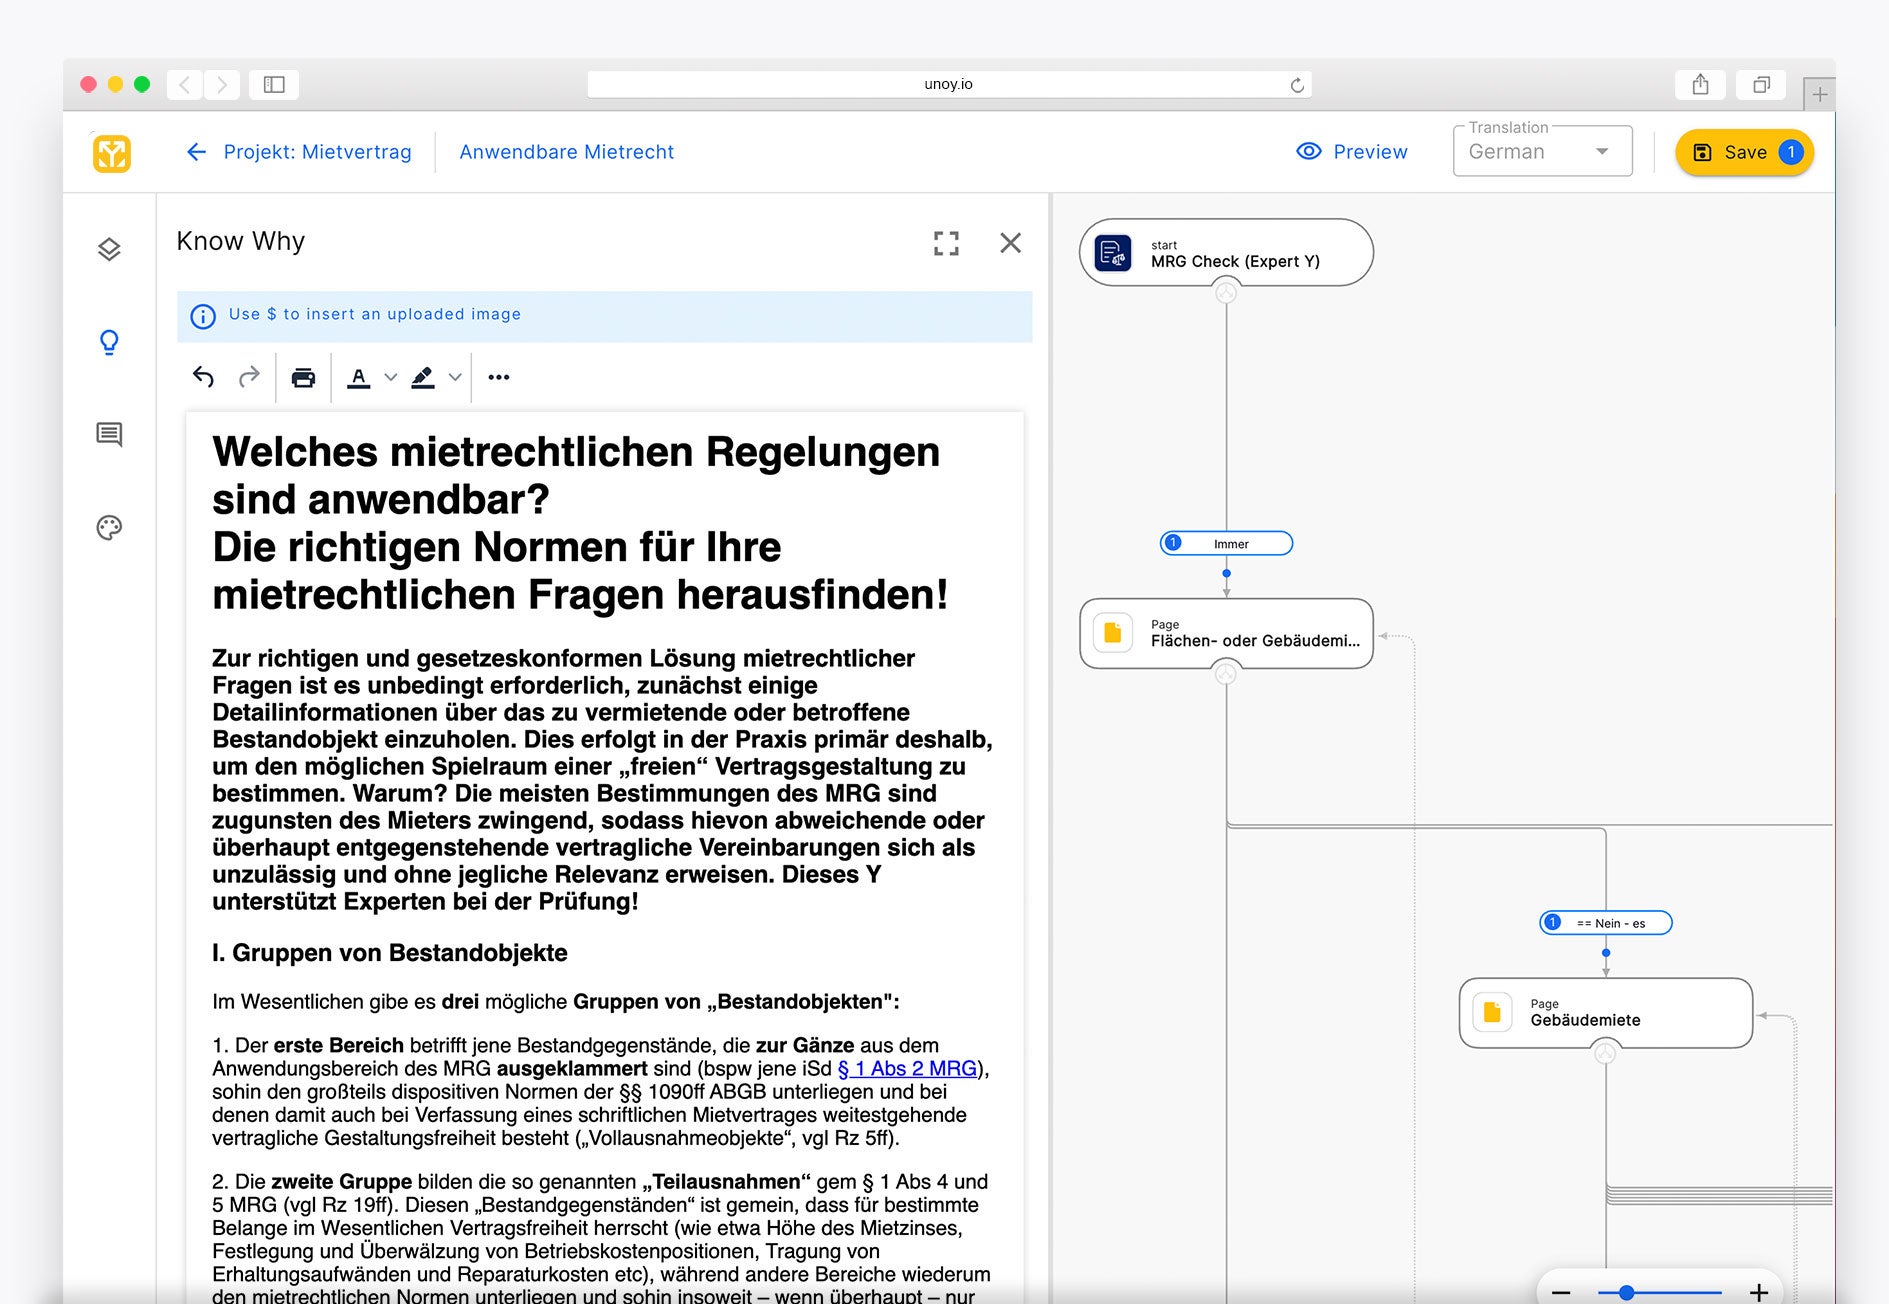Open the layers panel in sidebar

click(109, 249)
